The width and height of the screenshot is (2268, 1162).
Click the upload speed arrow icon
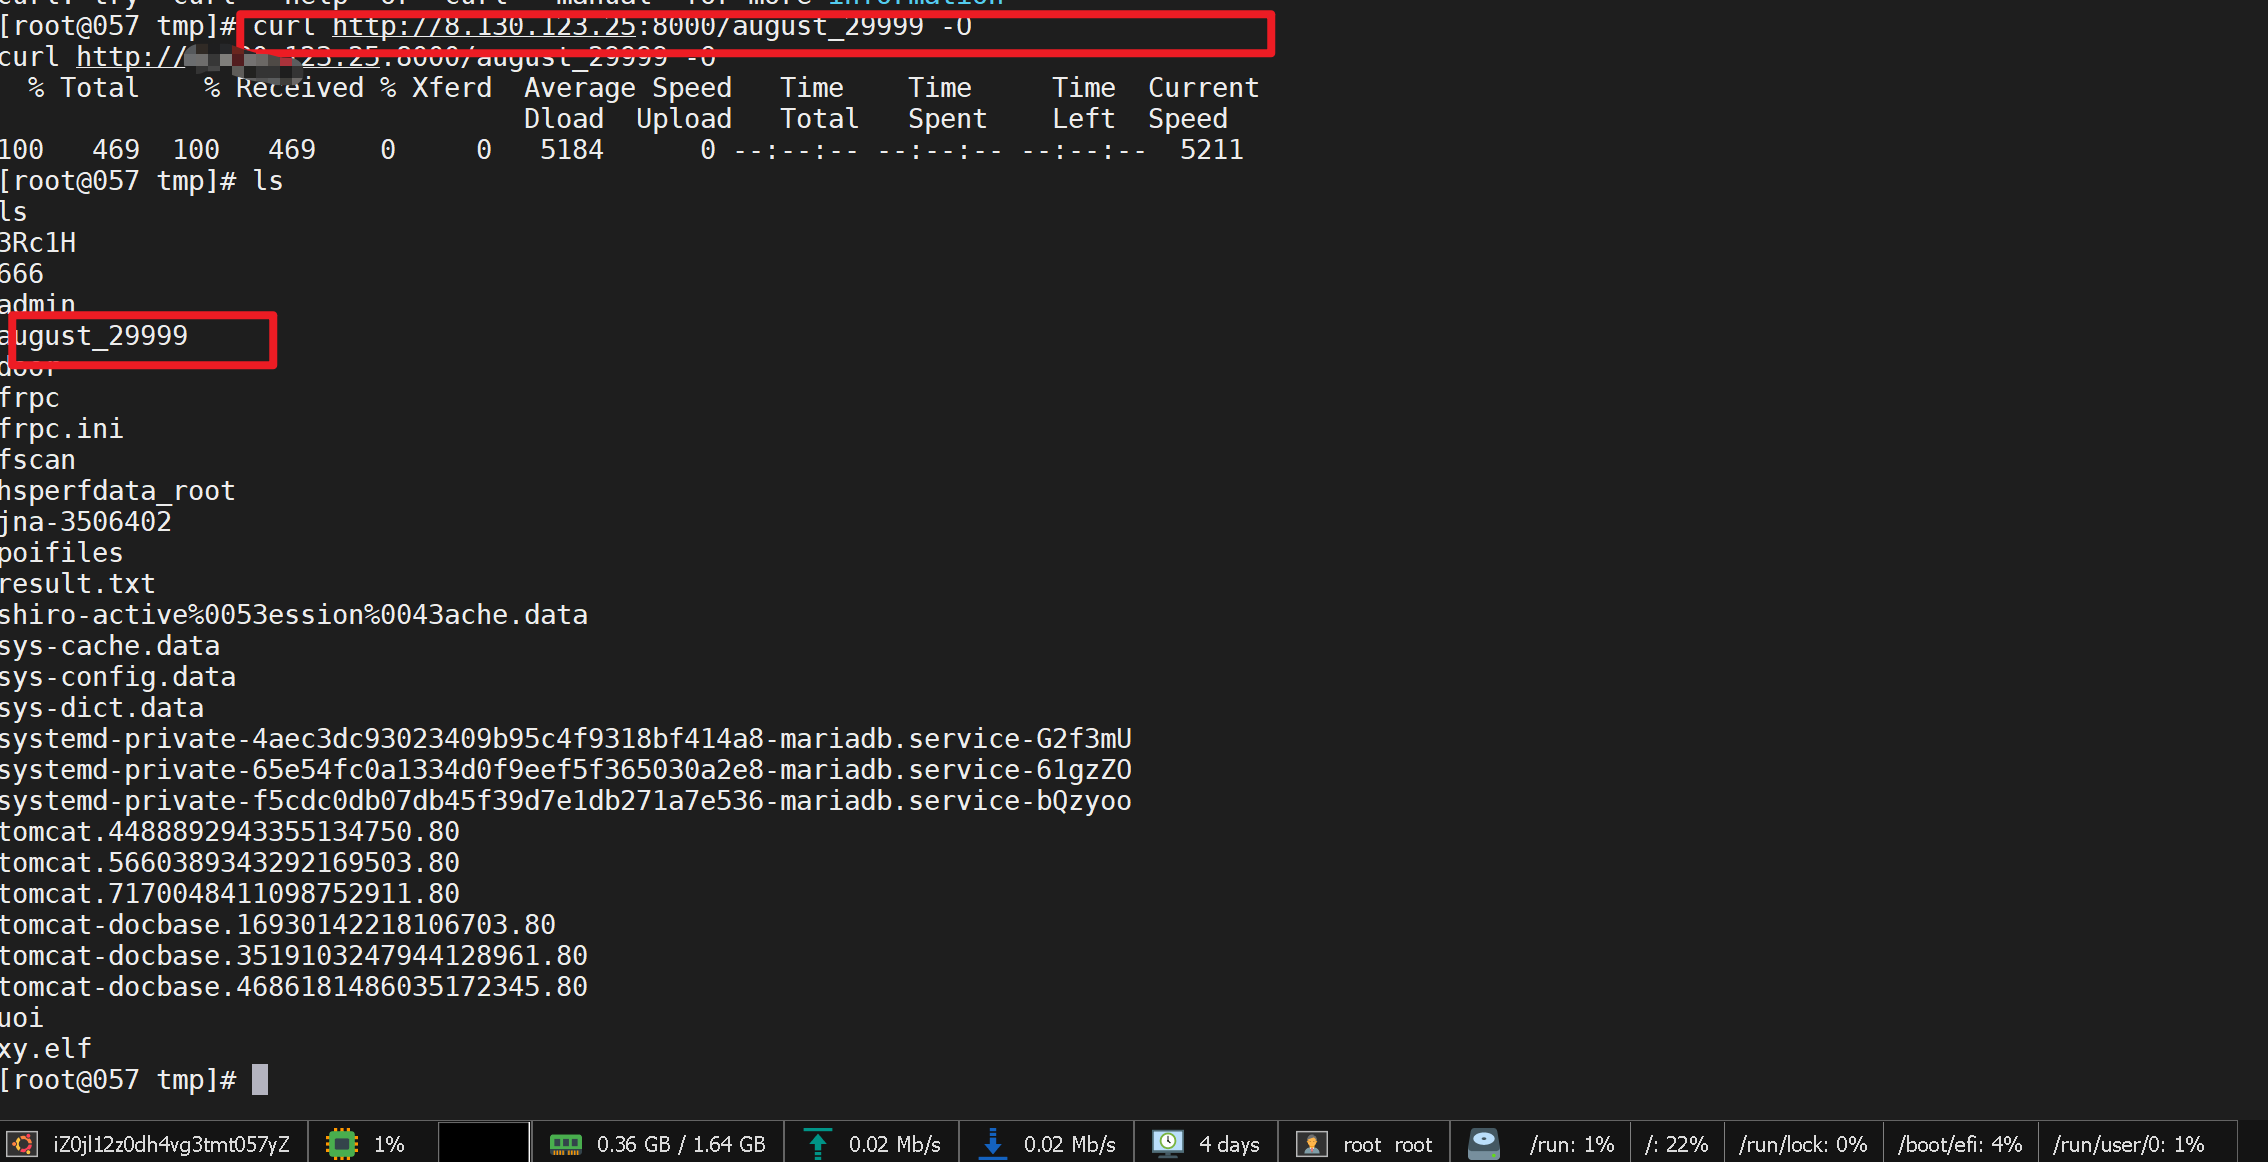[818, 1144]
